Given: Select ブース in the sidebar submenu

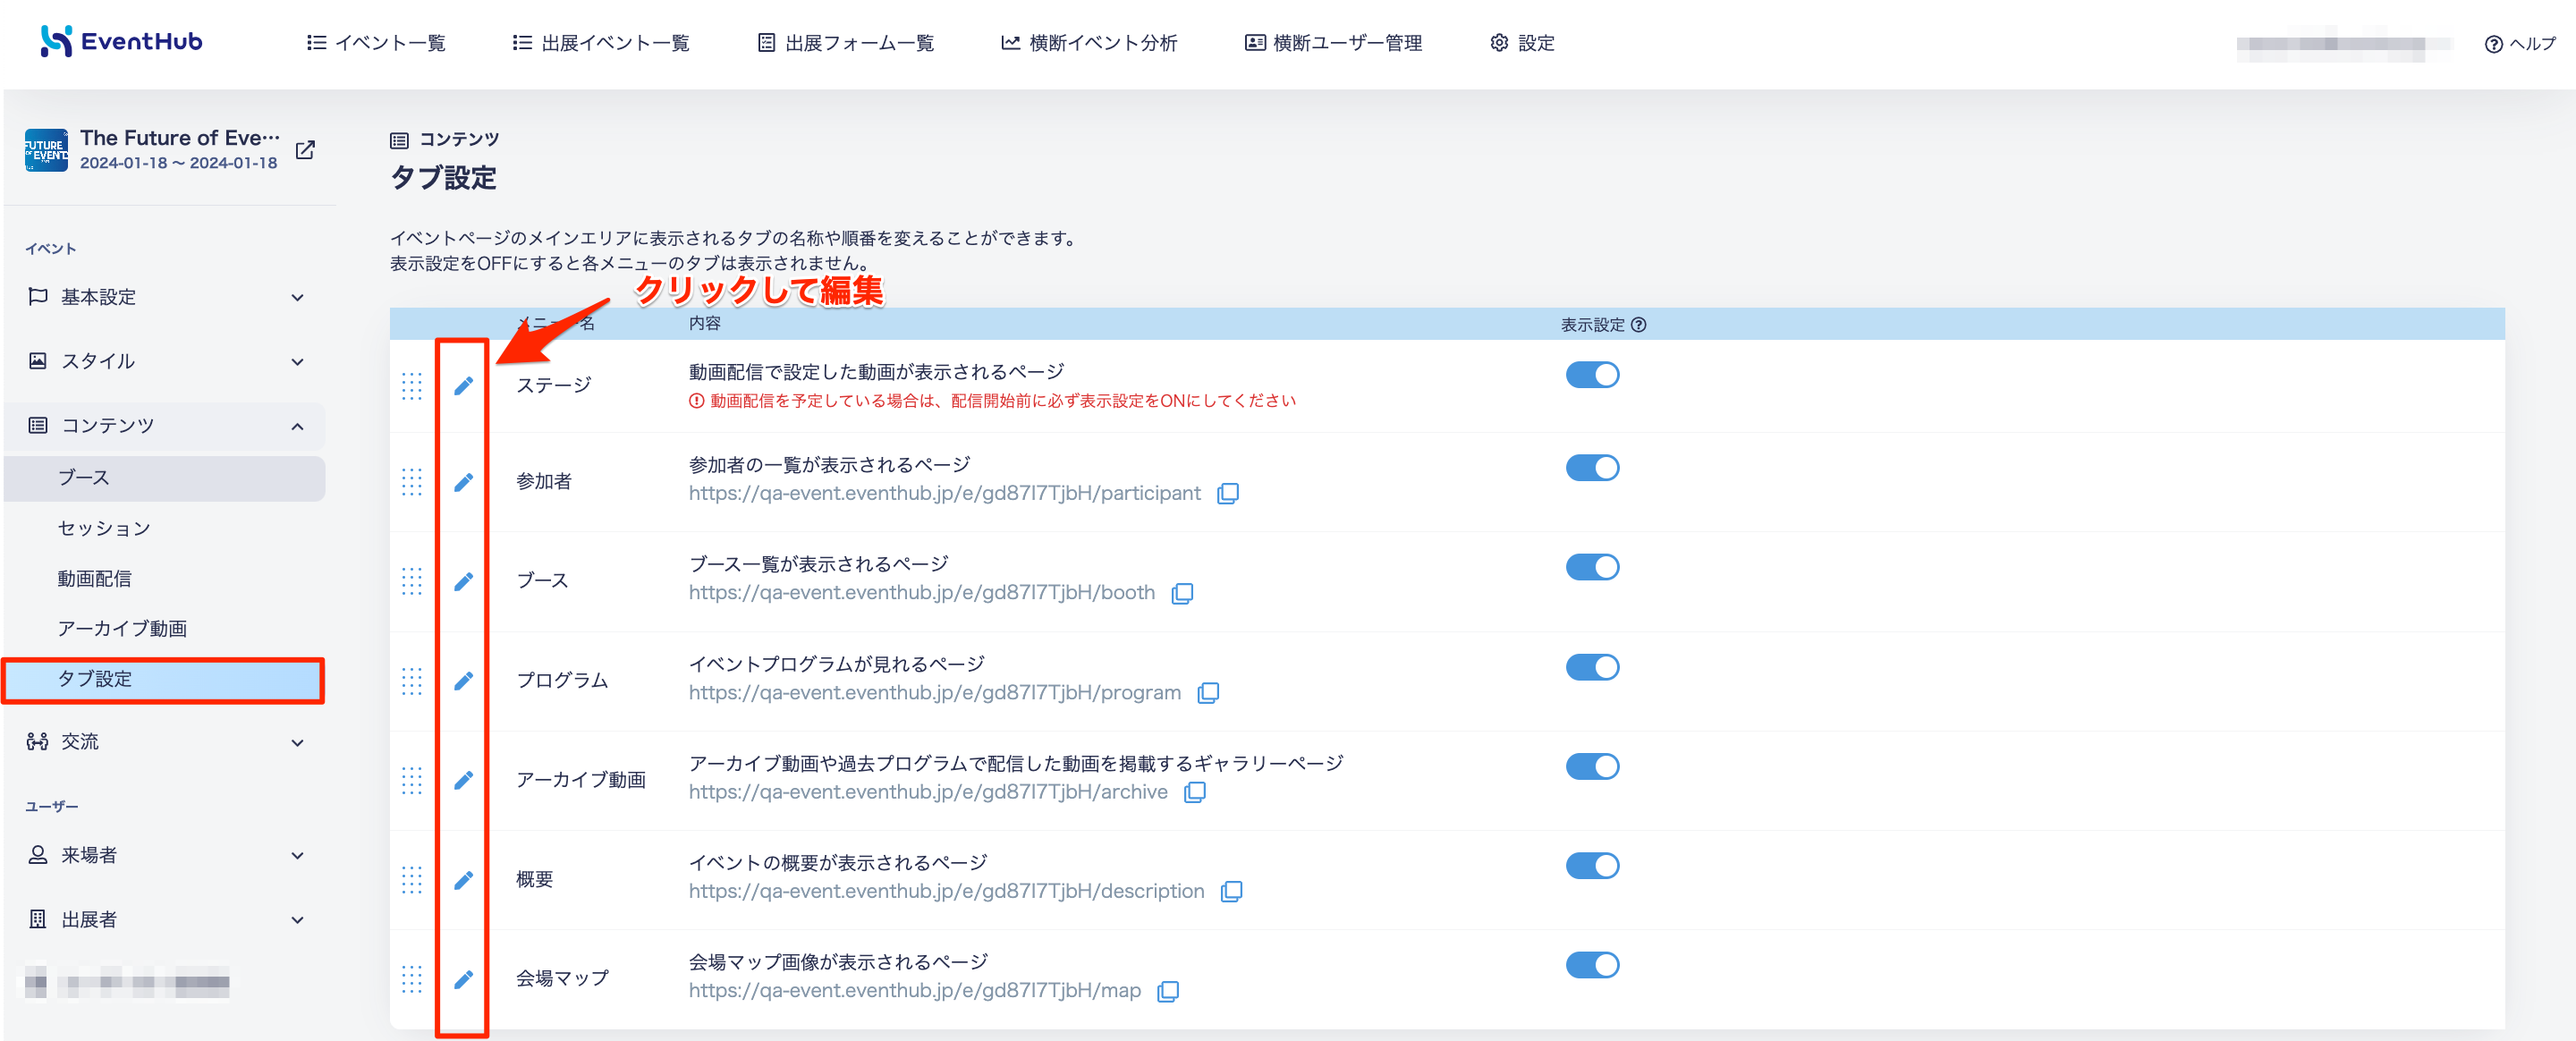Looking at the screenshot, I should 165,478.
